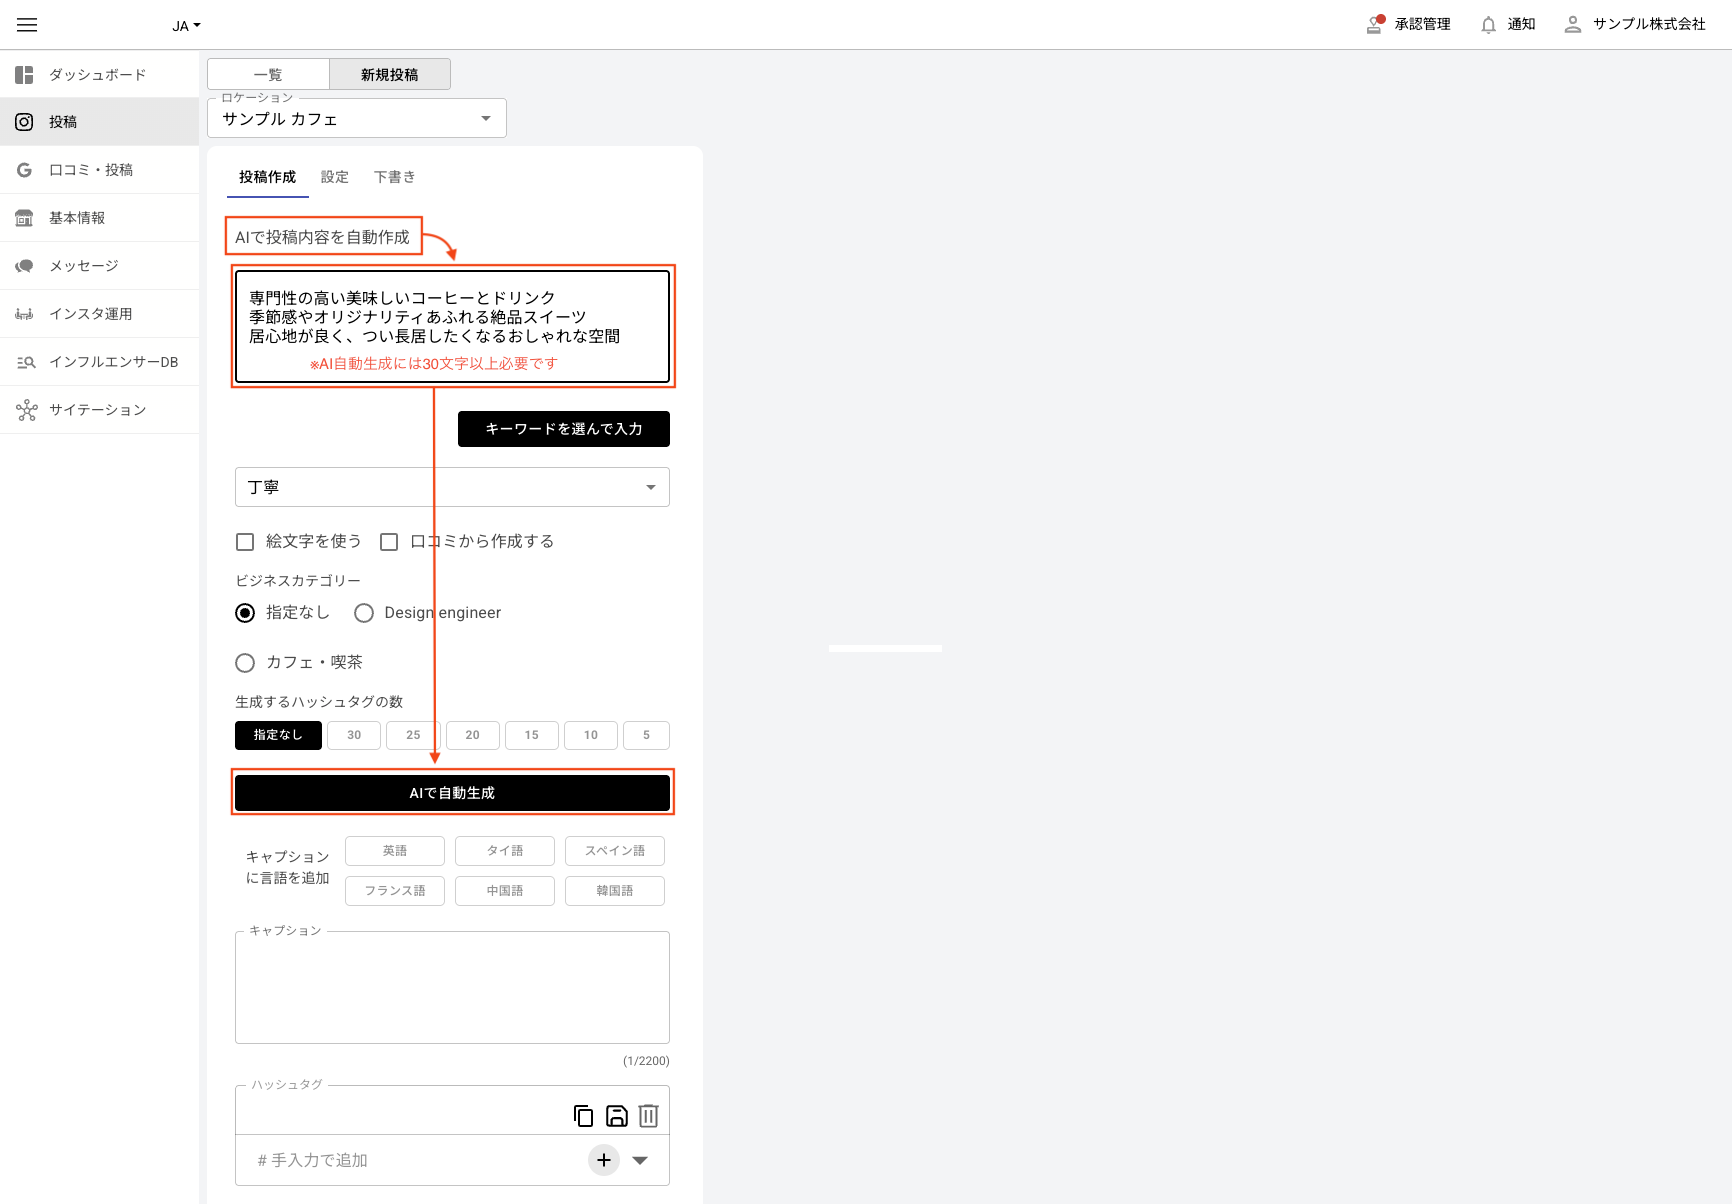Open the 承認管理 approval icon
The width and height of the screenshot is (1732, 1204).
tap(1375, 25)
